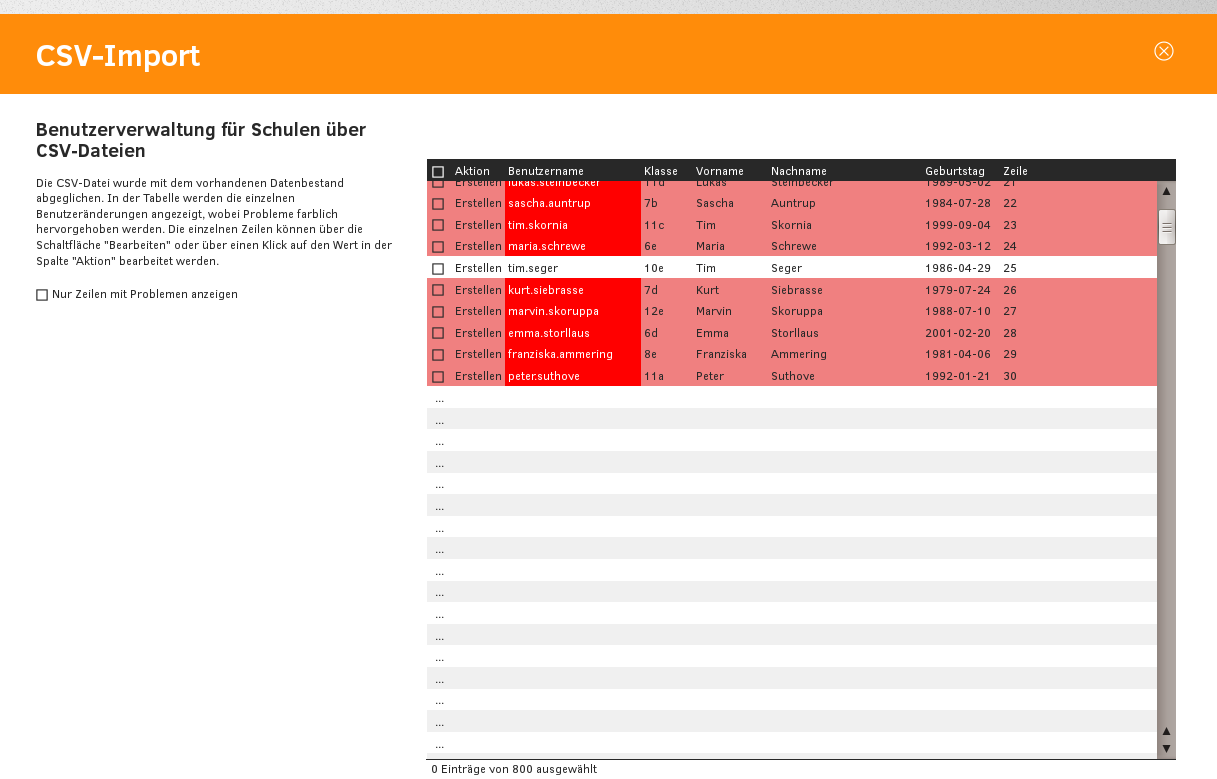
Task: Click the highlighted username franziska.ammering
Action: tap(560, 355)
